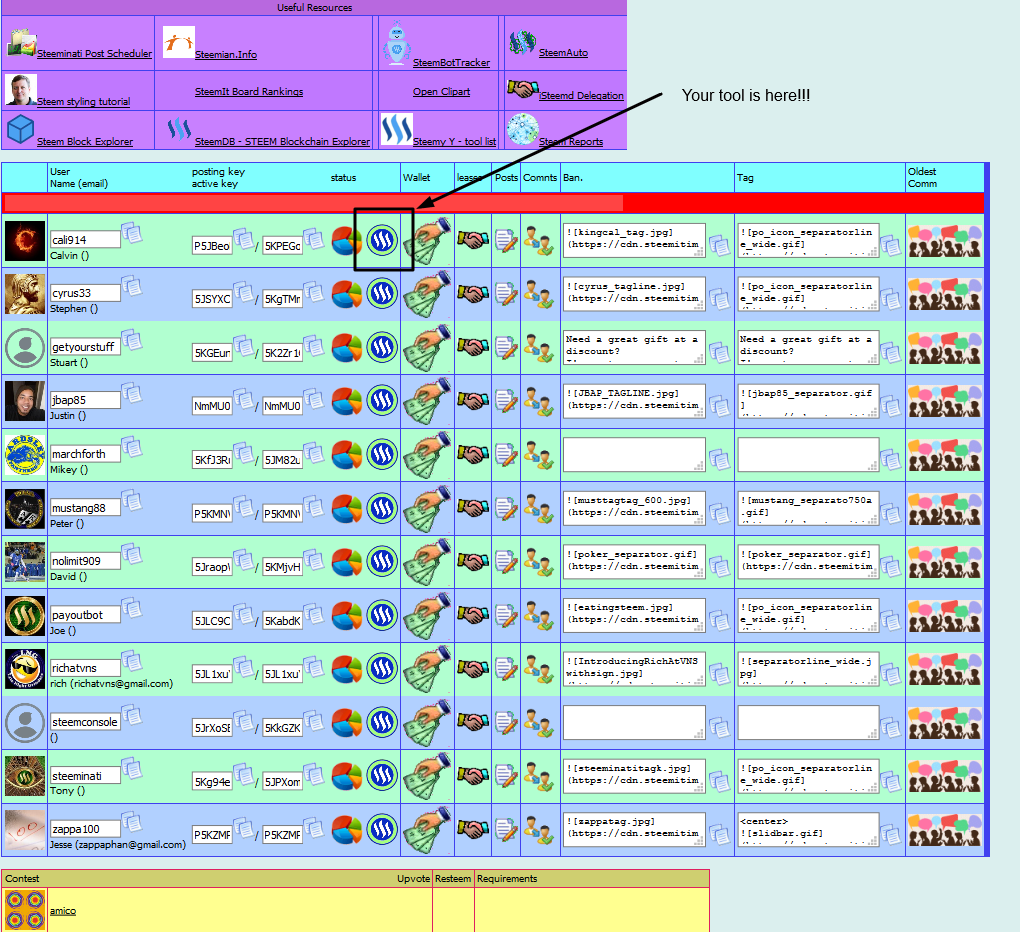Click the Upvote column header in contest table
The image size is (1020, 932).
click(414, 879)
